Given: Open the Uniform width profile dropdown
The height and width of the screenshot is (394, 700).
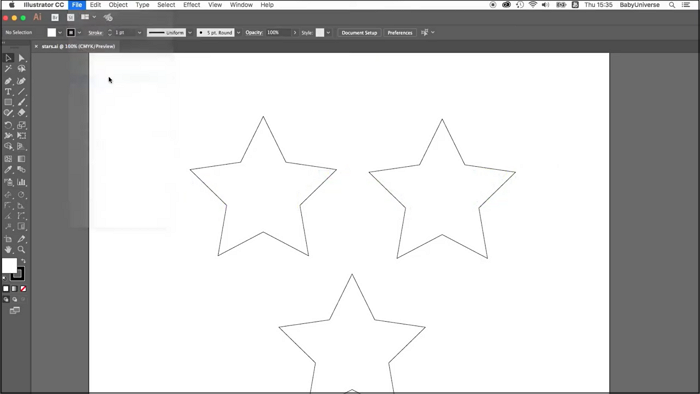Looking at the screenshot, I should [x=190, y=33].
